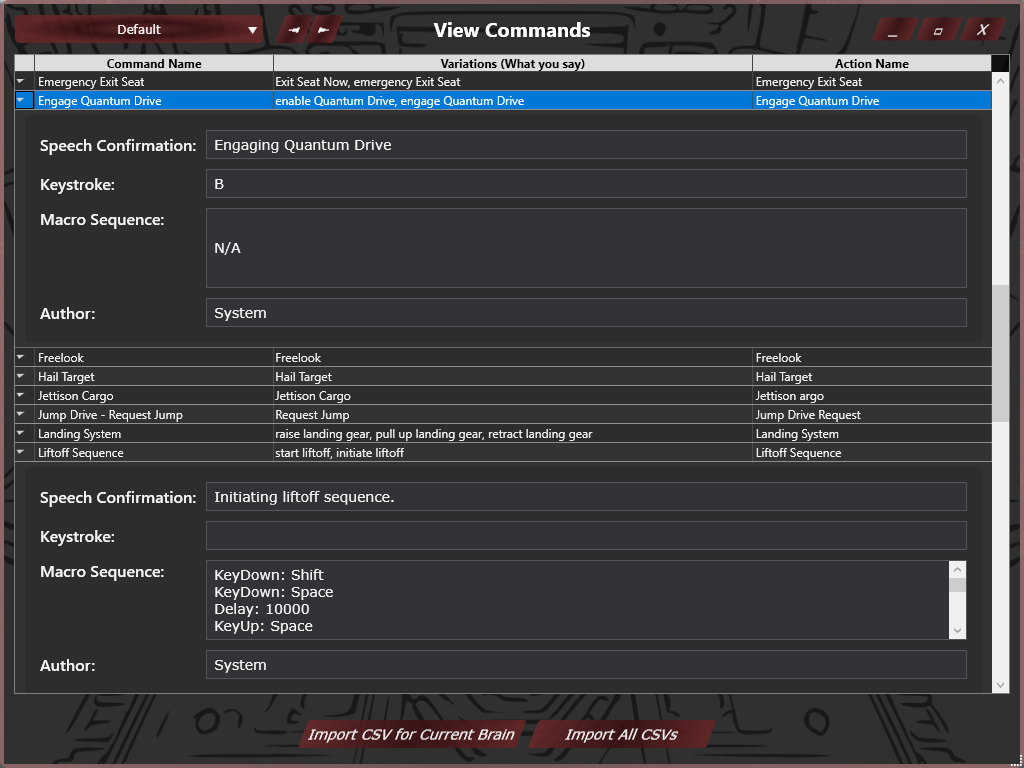Viewport: 1024px width, 768px height.
Task: Expand the Jump Drive - Request Jump row
Action: [x=22, y=415]
